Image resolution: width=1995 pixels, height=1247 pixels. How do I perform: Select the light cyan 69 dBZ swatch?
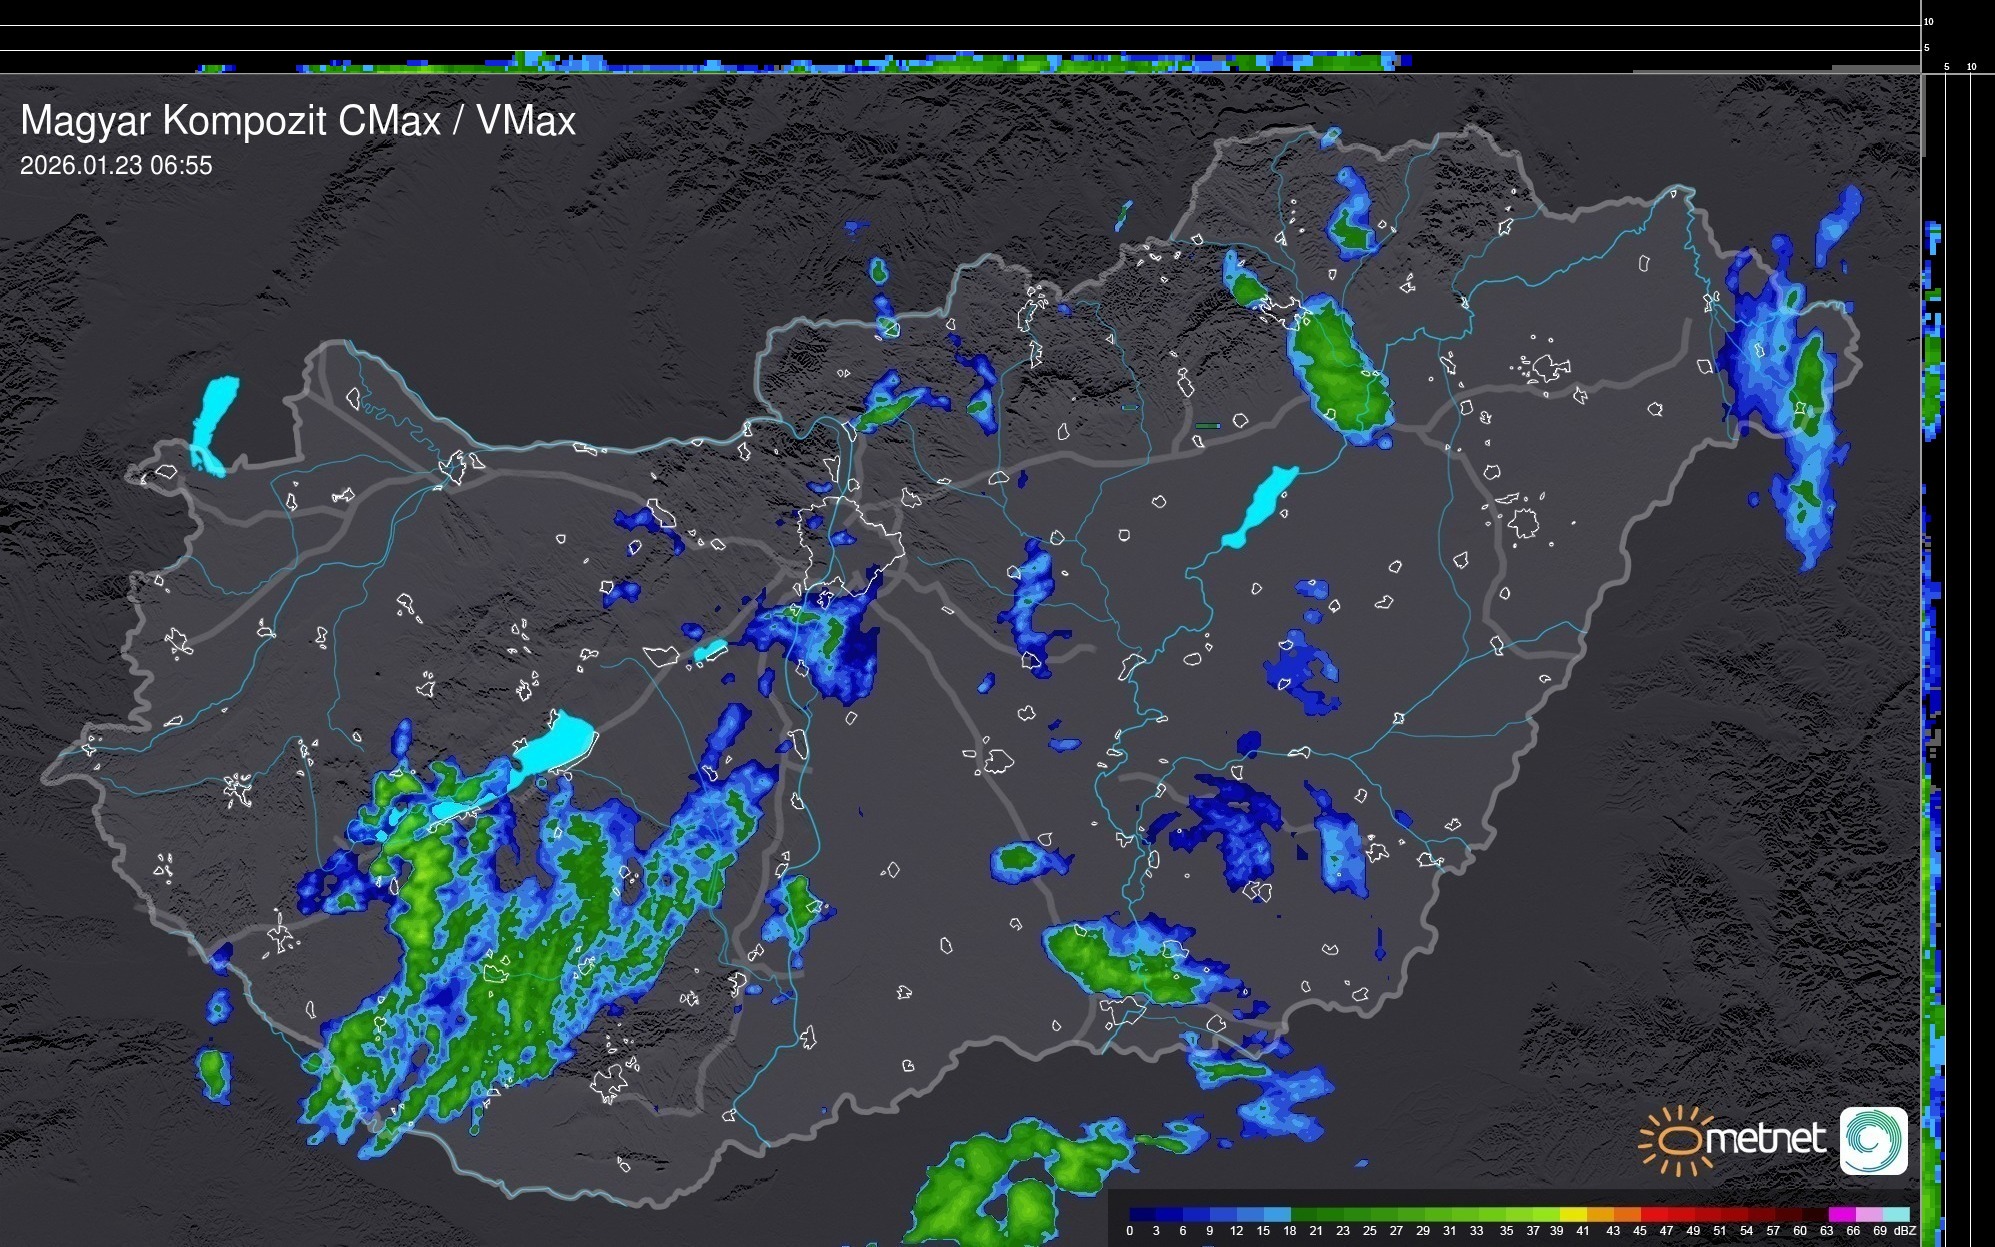pyautogui.click(x=1896, y=1214)
